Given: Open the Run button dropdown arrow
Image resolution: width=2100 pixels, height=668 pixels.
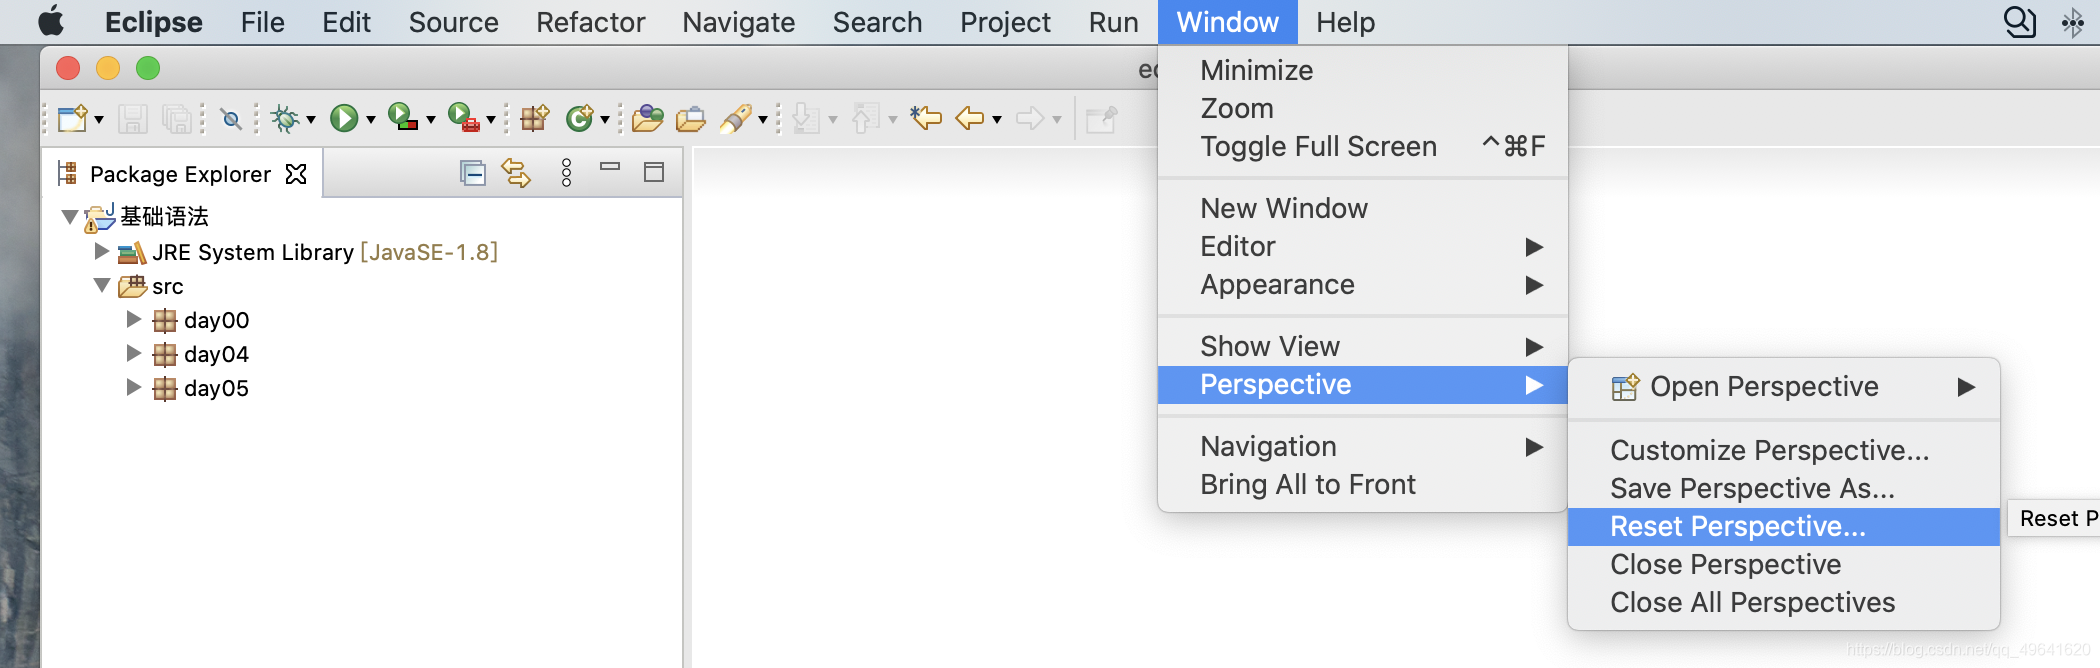Looking at the screenshot, I should tap(369, 117).
